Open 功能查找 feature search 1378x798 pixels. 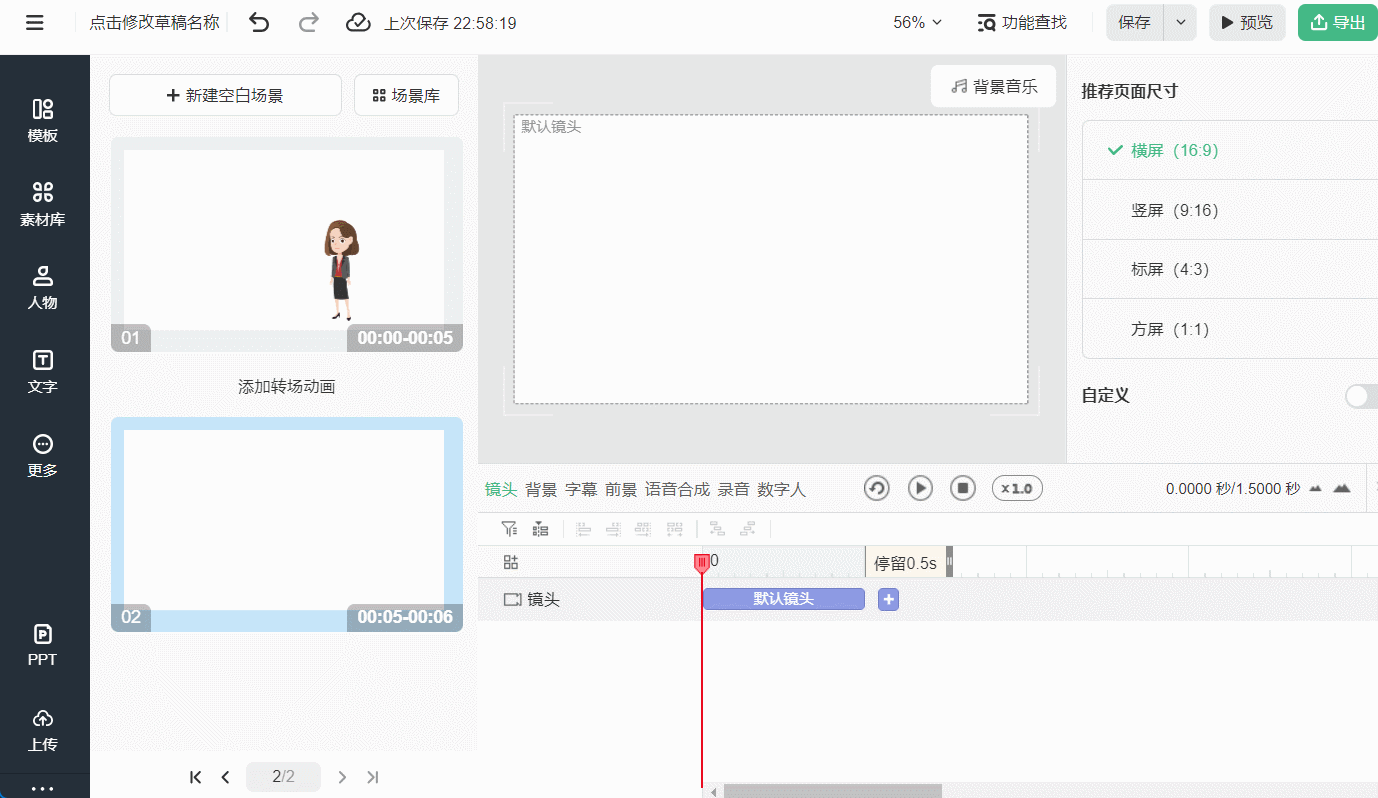pyautogui.click(x=1022, y=22)
